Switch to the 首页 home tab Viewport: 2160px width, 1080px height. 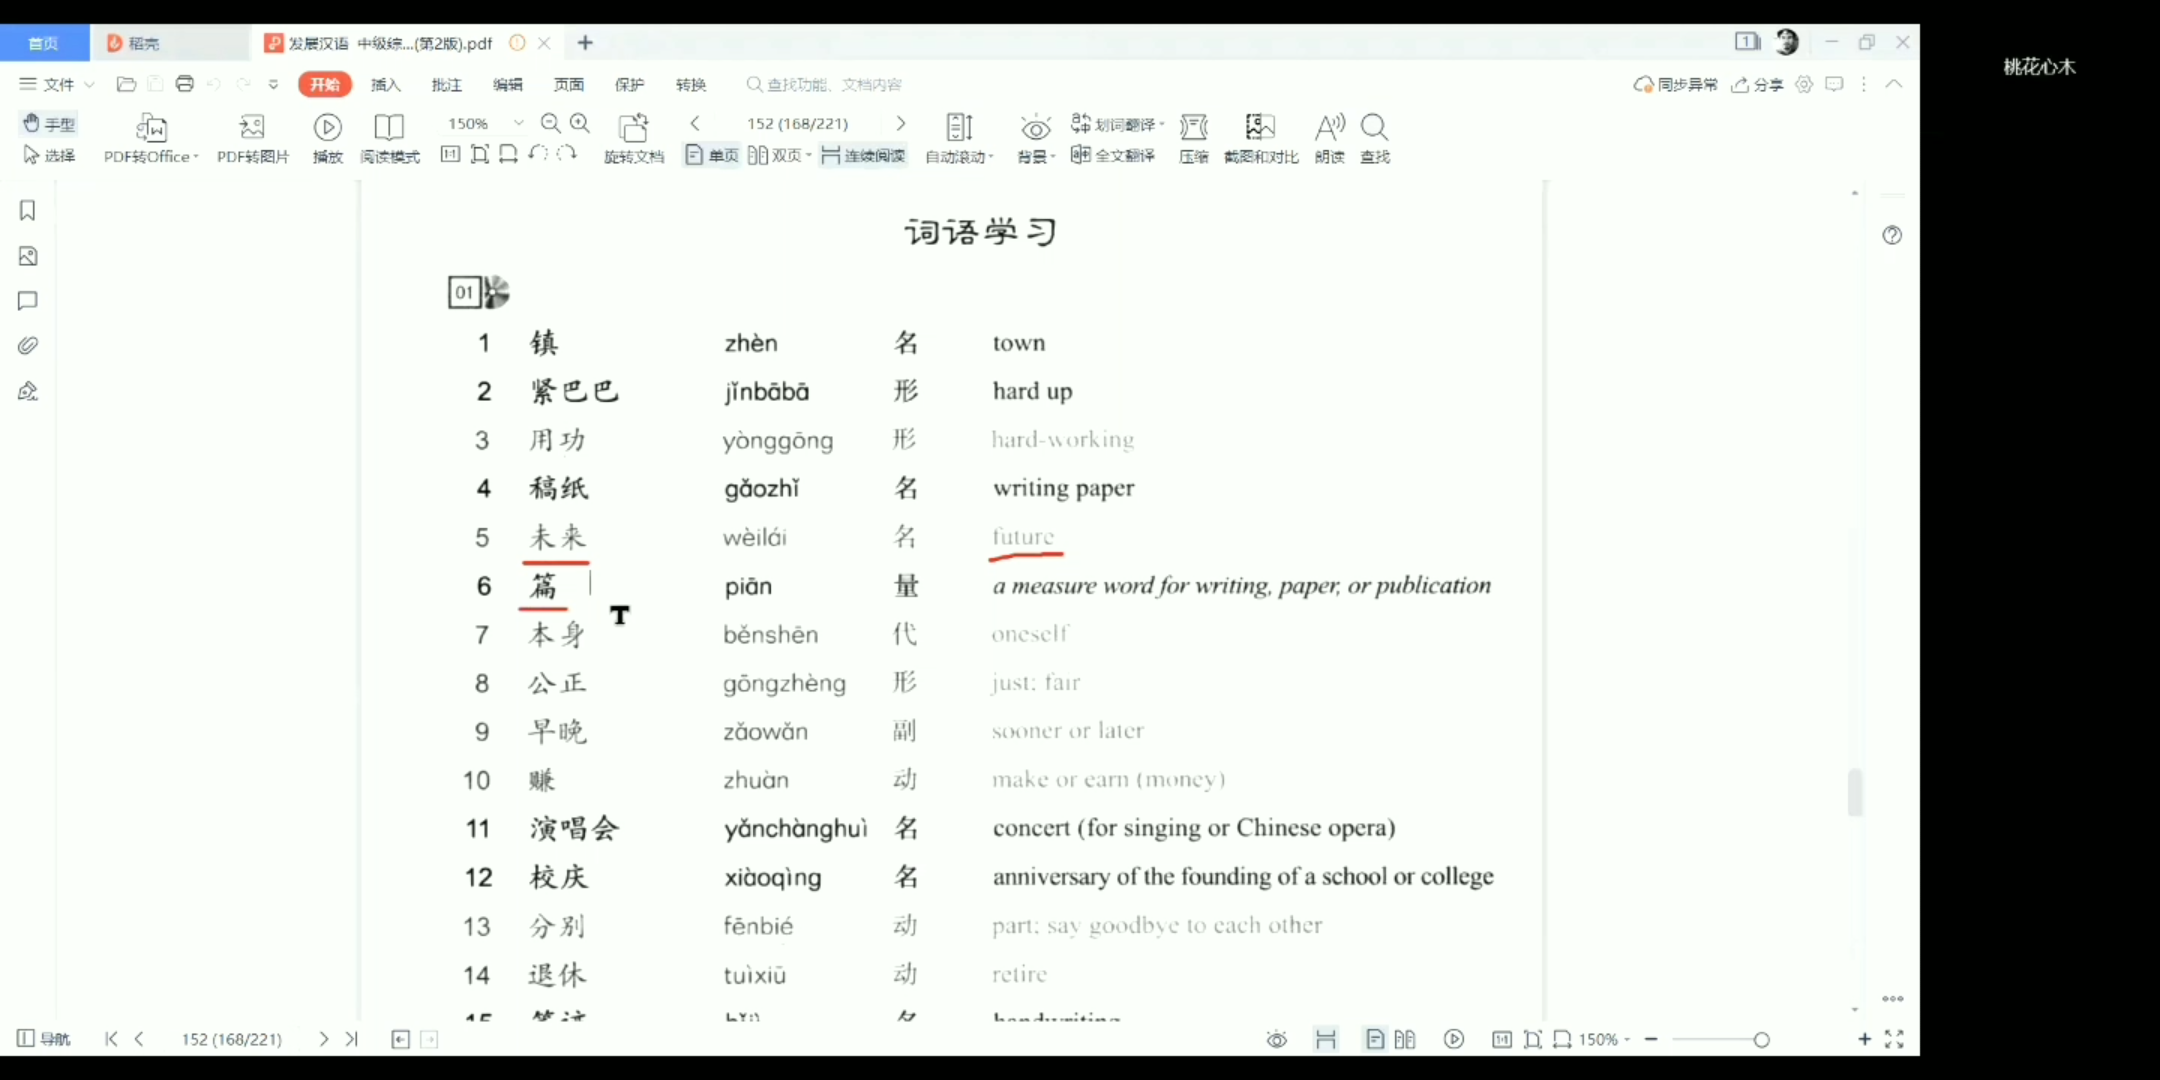click(x=43, y=43)
